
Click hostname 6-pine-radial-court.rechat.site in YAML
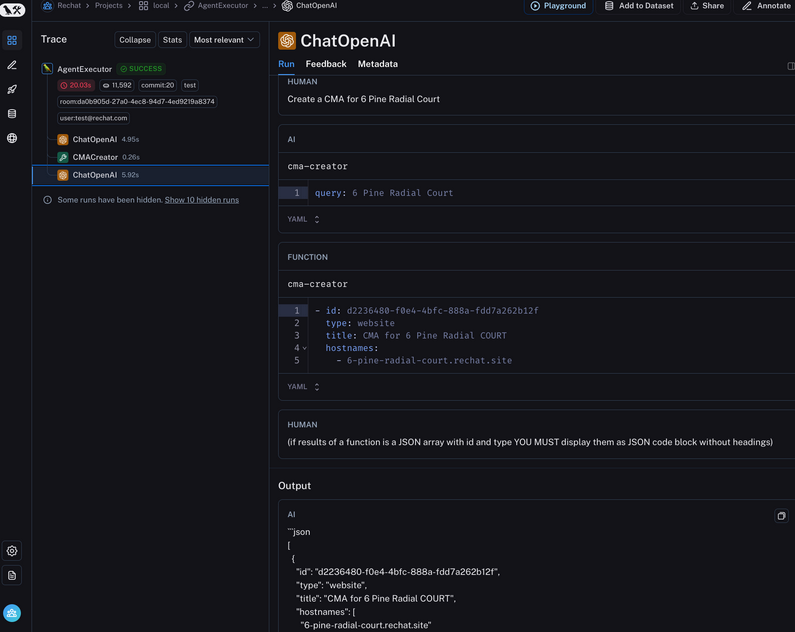coord(429,361)
